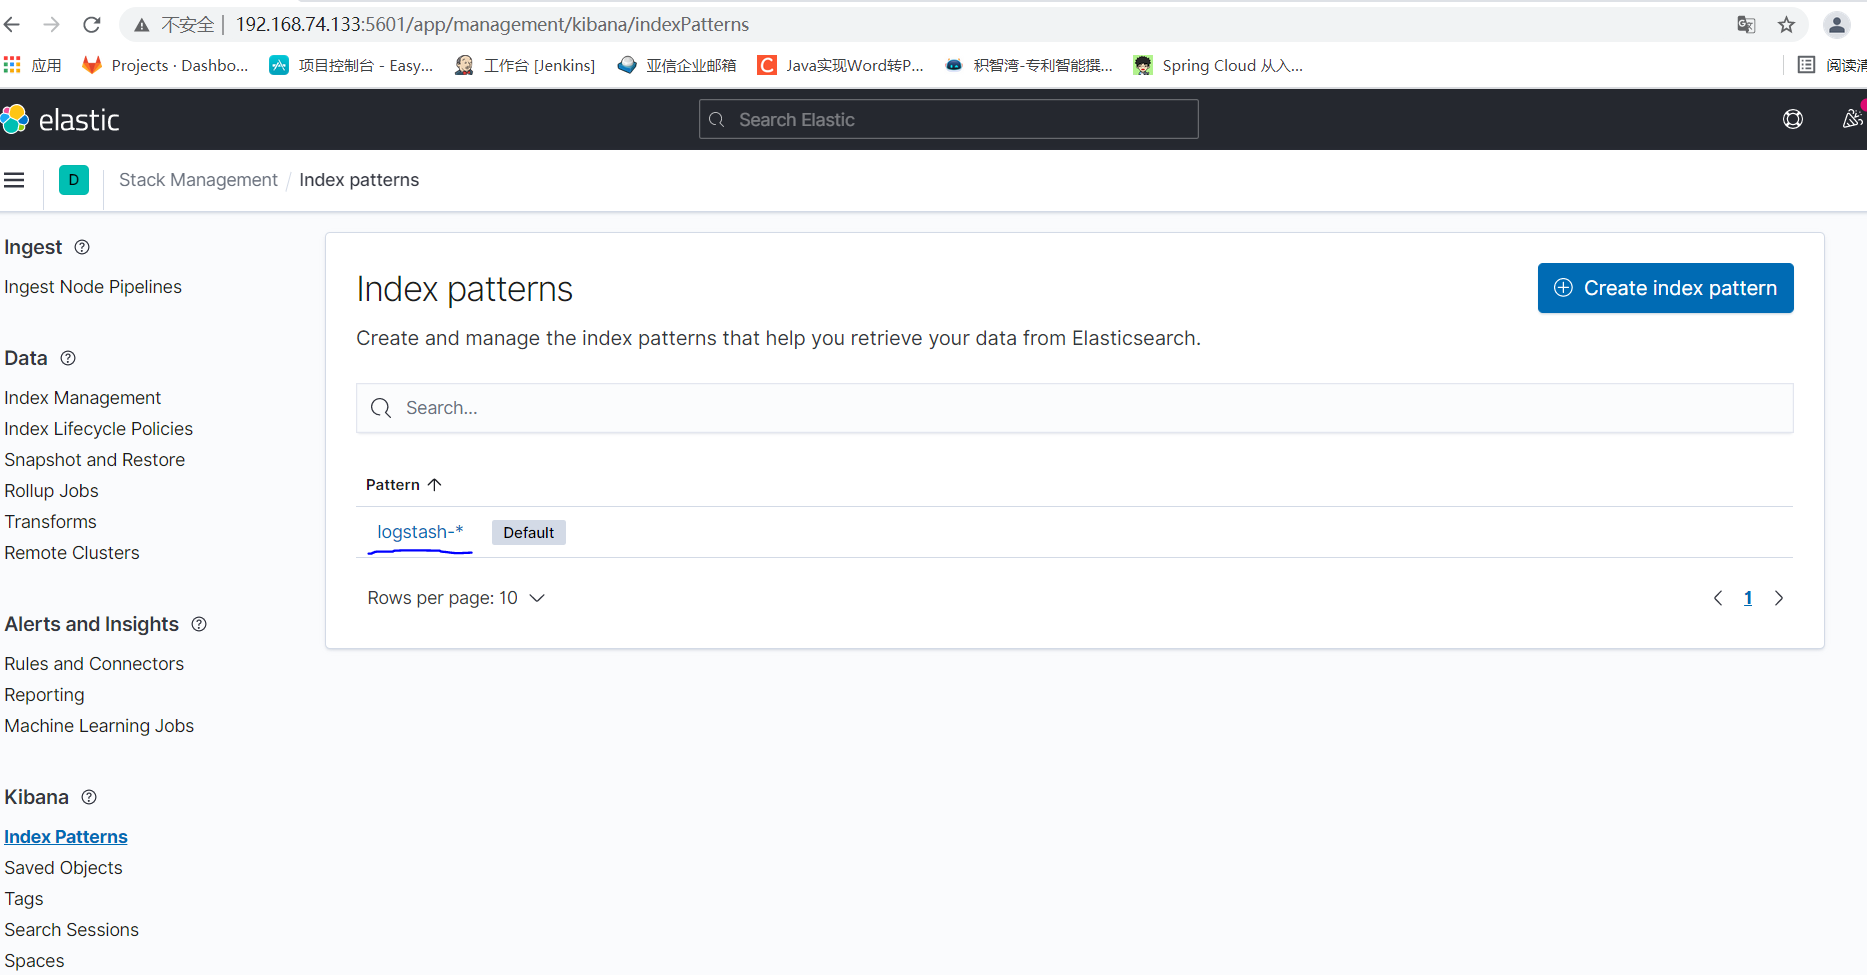Click the Stack Management breadcrumb
Viewport: 1867px width, 975px height.
point(198,180)
